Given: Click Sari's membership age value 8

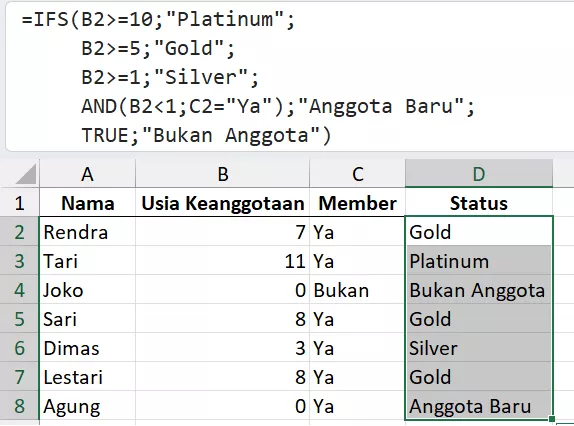Looking at the screenshot, I should click(223, 318).
